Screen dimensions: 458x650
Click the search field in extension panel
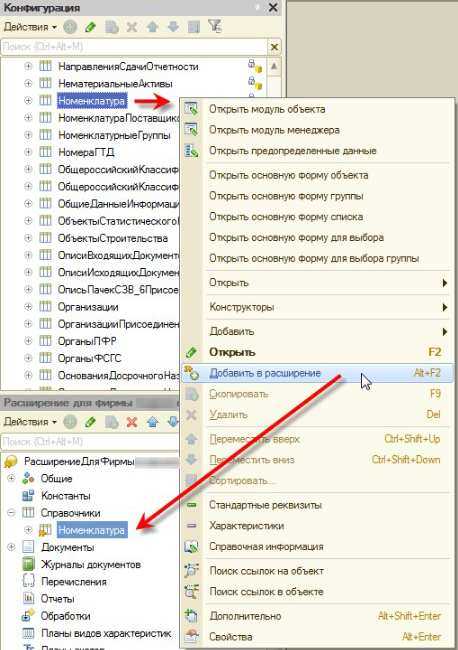click(x=90, y=442)
